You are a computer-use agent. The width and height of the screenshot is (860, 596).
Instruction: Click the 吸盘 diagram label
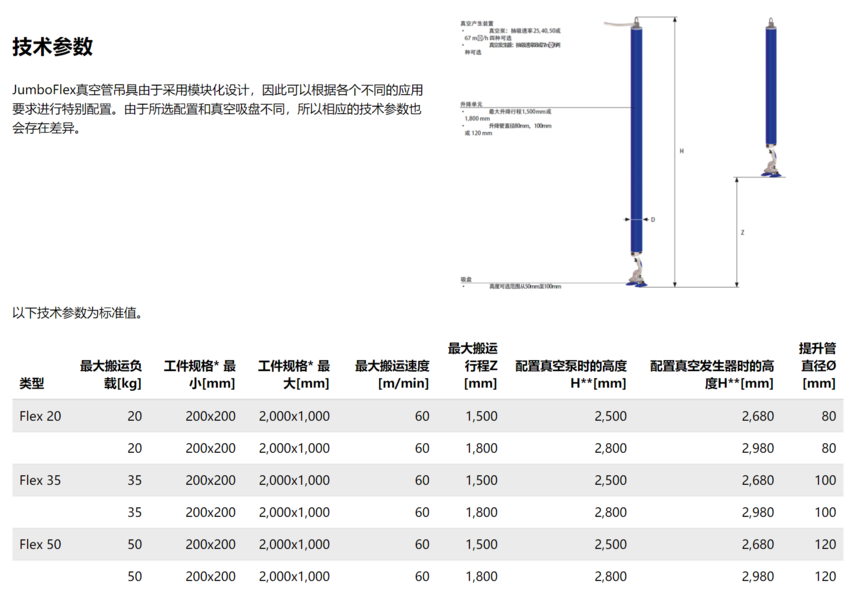466,280
